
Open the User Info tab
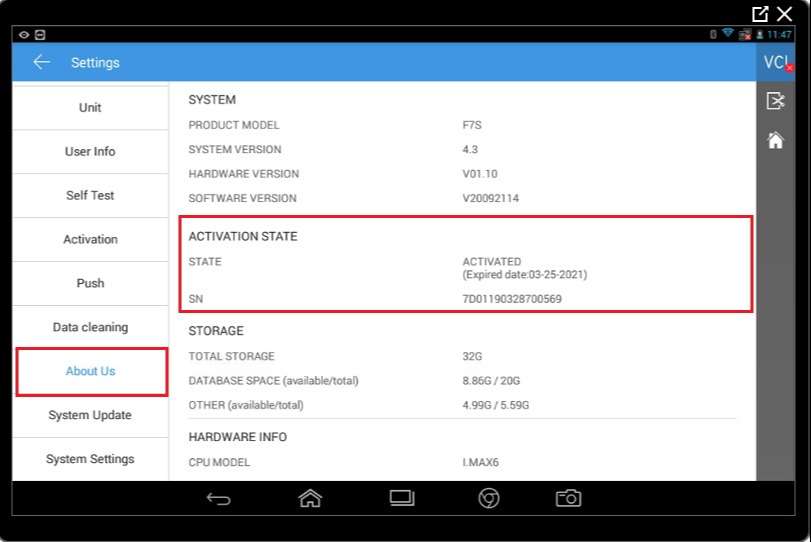pyautogui.click(x=90, y=152)
